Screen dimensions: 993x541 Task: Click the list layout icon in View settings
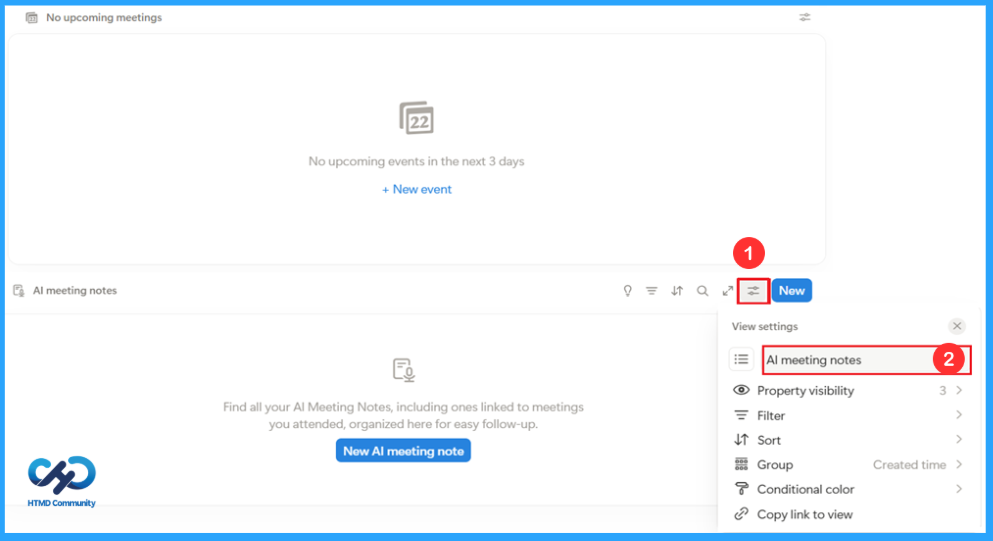pyautogui.click(x=741, y=359)
